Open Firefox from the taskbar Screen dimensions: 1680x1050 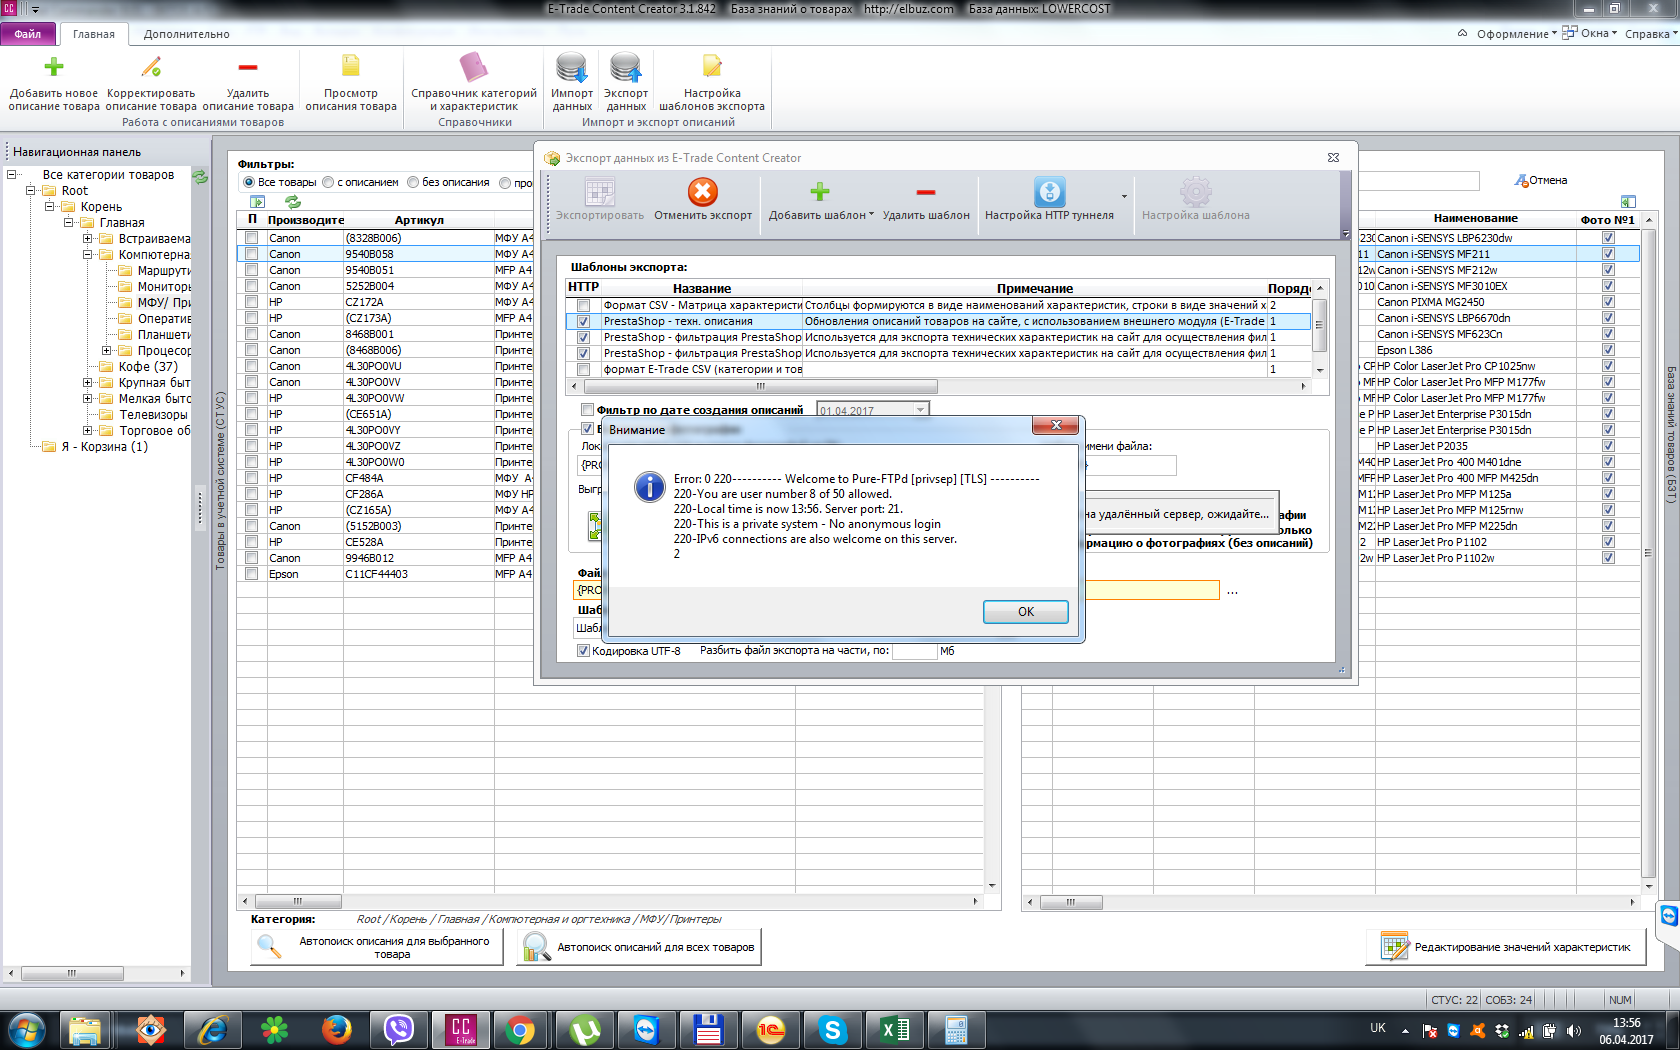[337, 1029]
